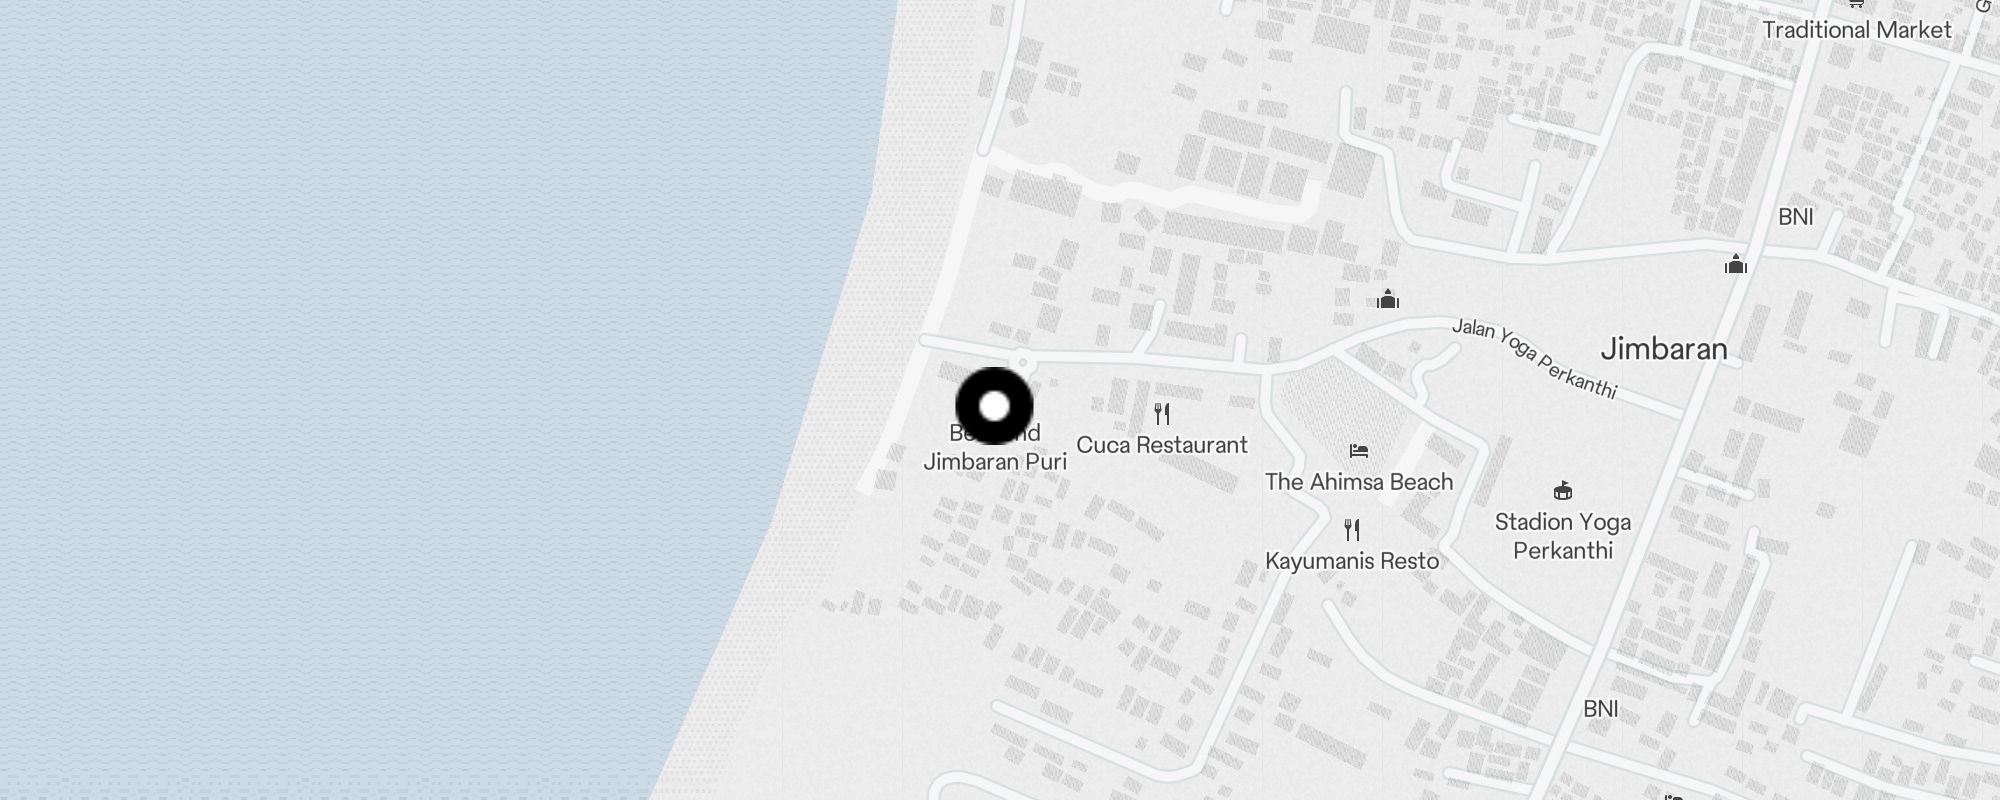Click the stadium icon above Stadion Yoga Perkanthi
This screenshot has height=800, width=2000.
[1563, 490]
